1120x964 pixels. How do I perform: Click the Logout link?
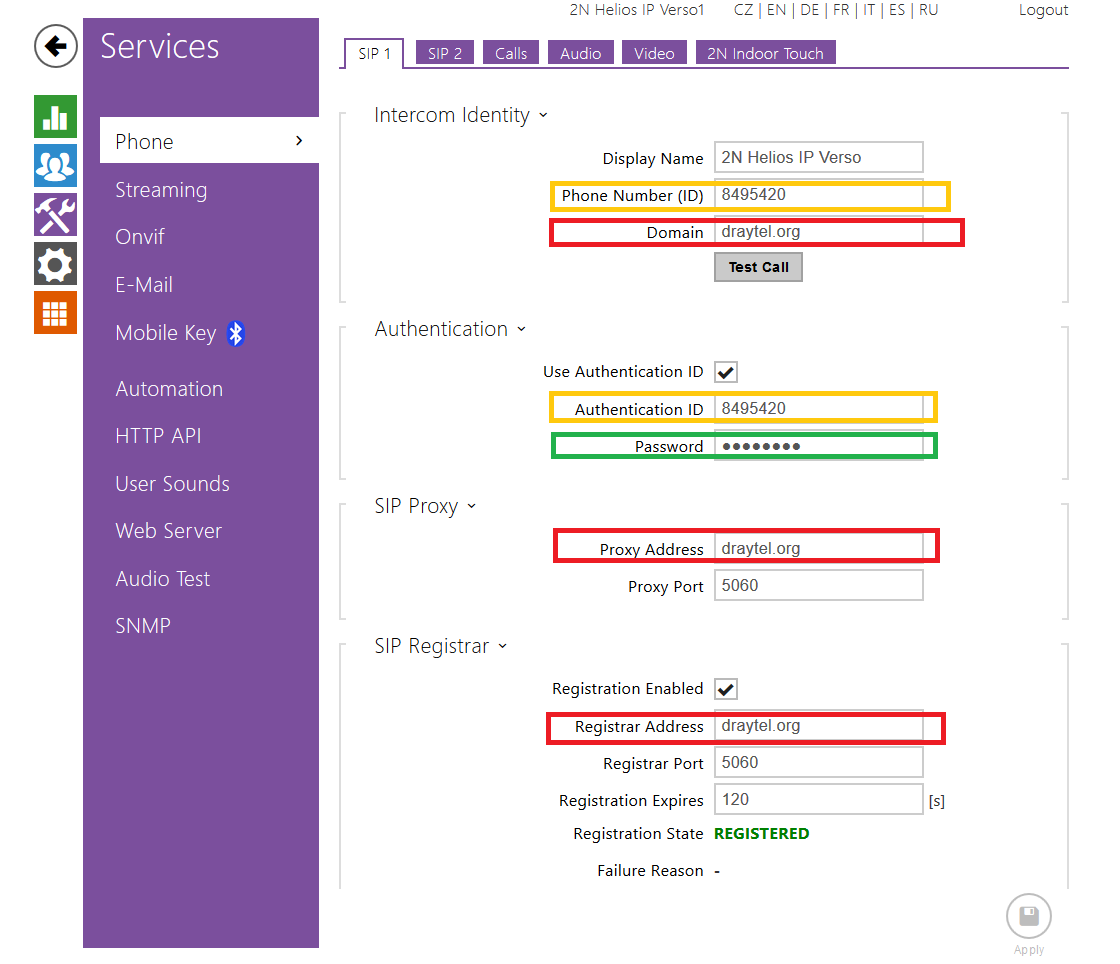(x=1043, y=10)
